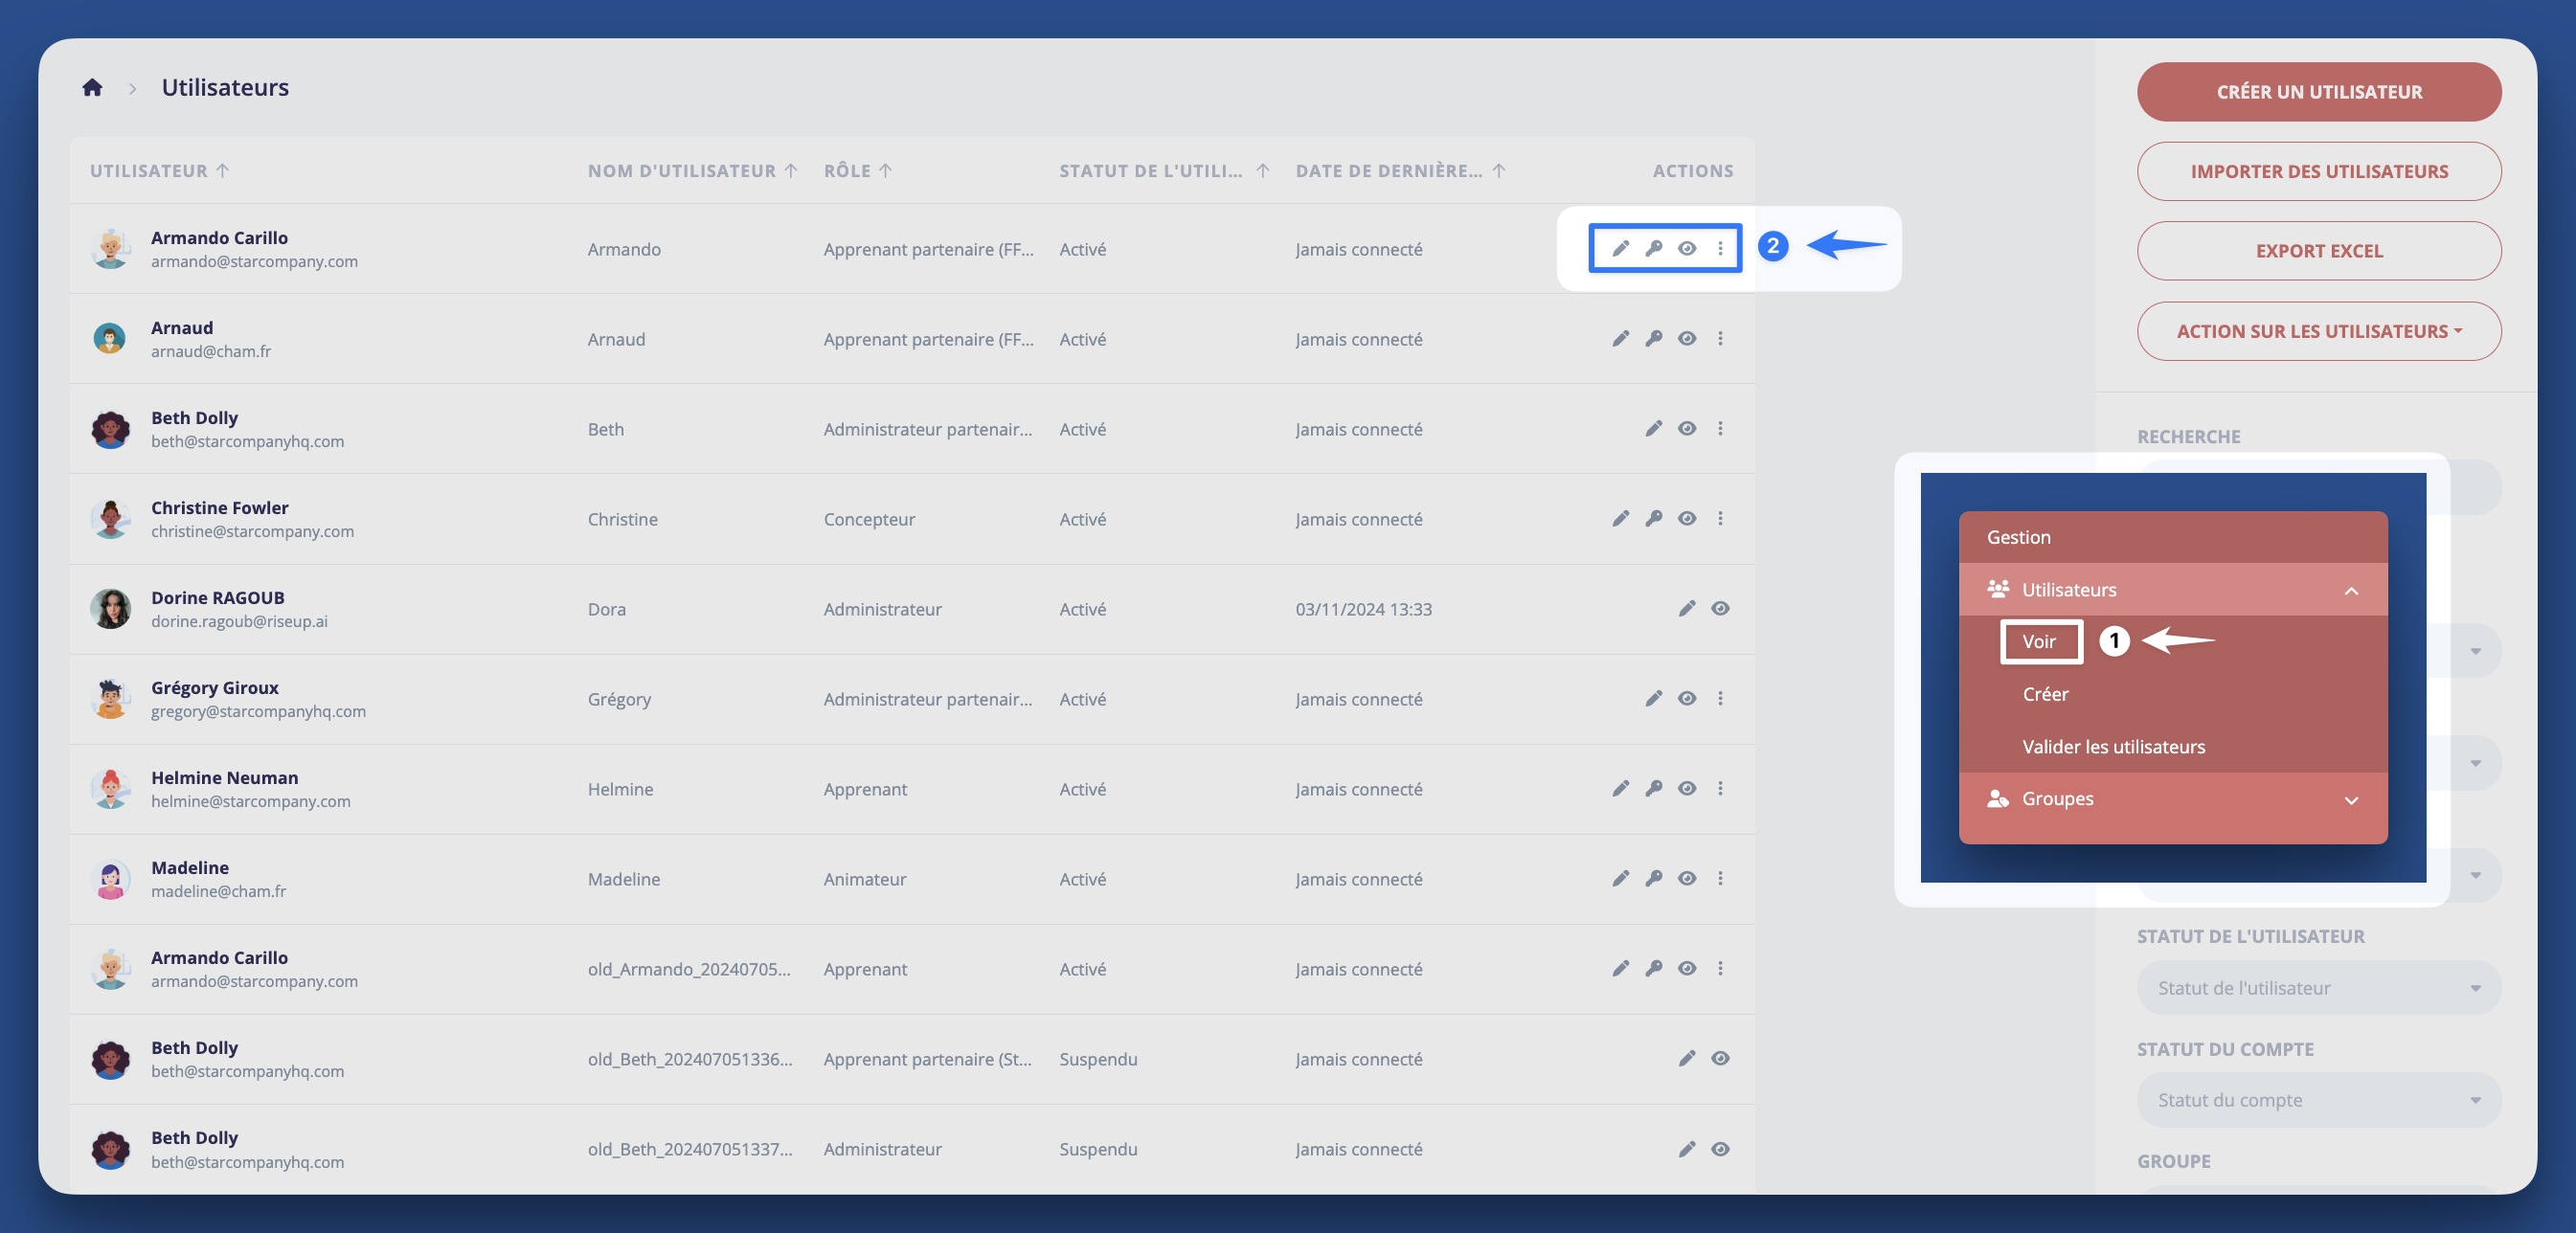Edit Arnaud with the pencil icon
2576x1233 pixels.
click(1620, 339)
